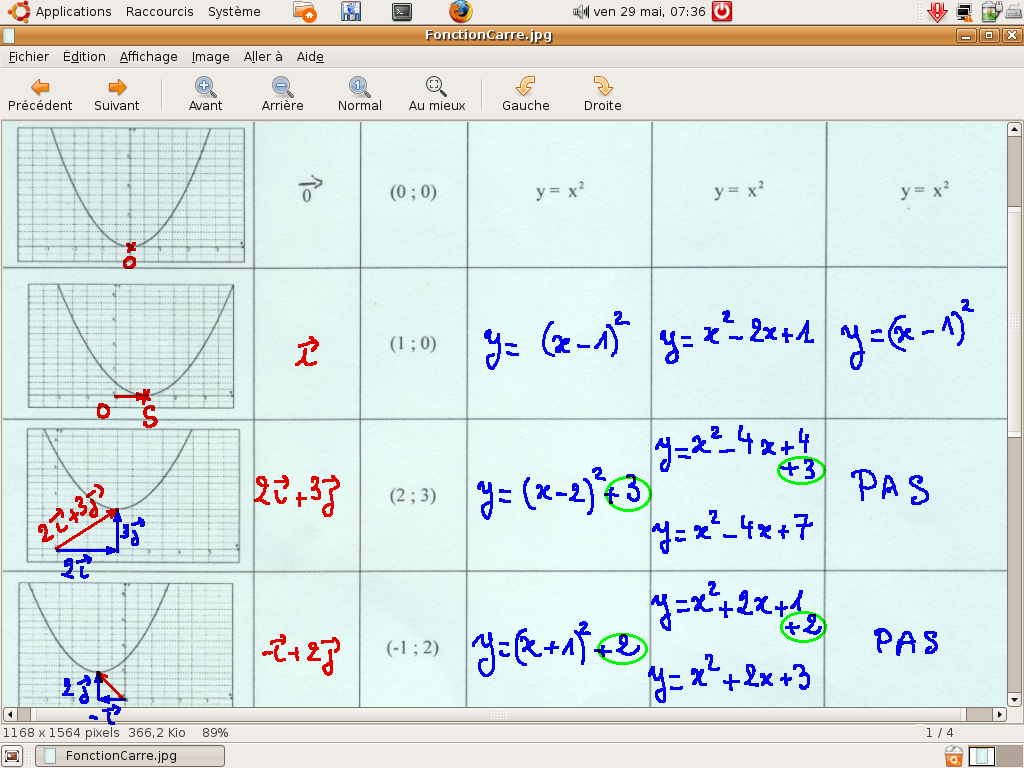Reset zoom with the Normal button
Viewport: 1024px width, 768px height.
pyautogui.click(x=359, y=95)
